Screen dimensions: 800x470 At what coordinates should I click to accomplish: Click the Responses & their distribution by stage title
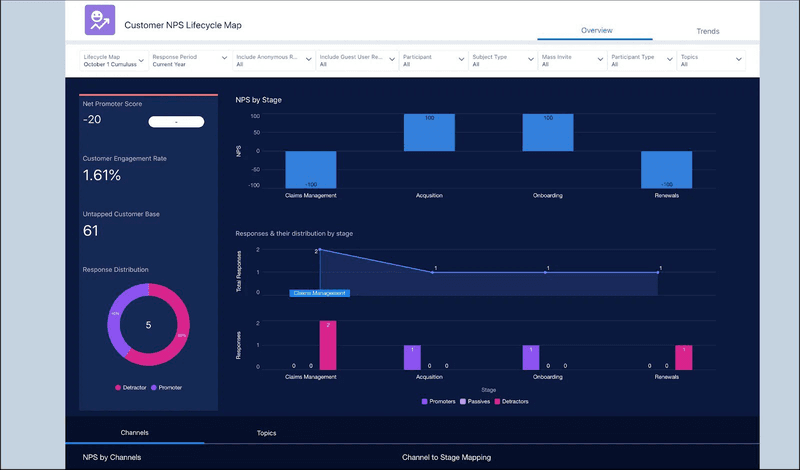click(x=294, y=234)
